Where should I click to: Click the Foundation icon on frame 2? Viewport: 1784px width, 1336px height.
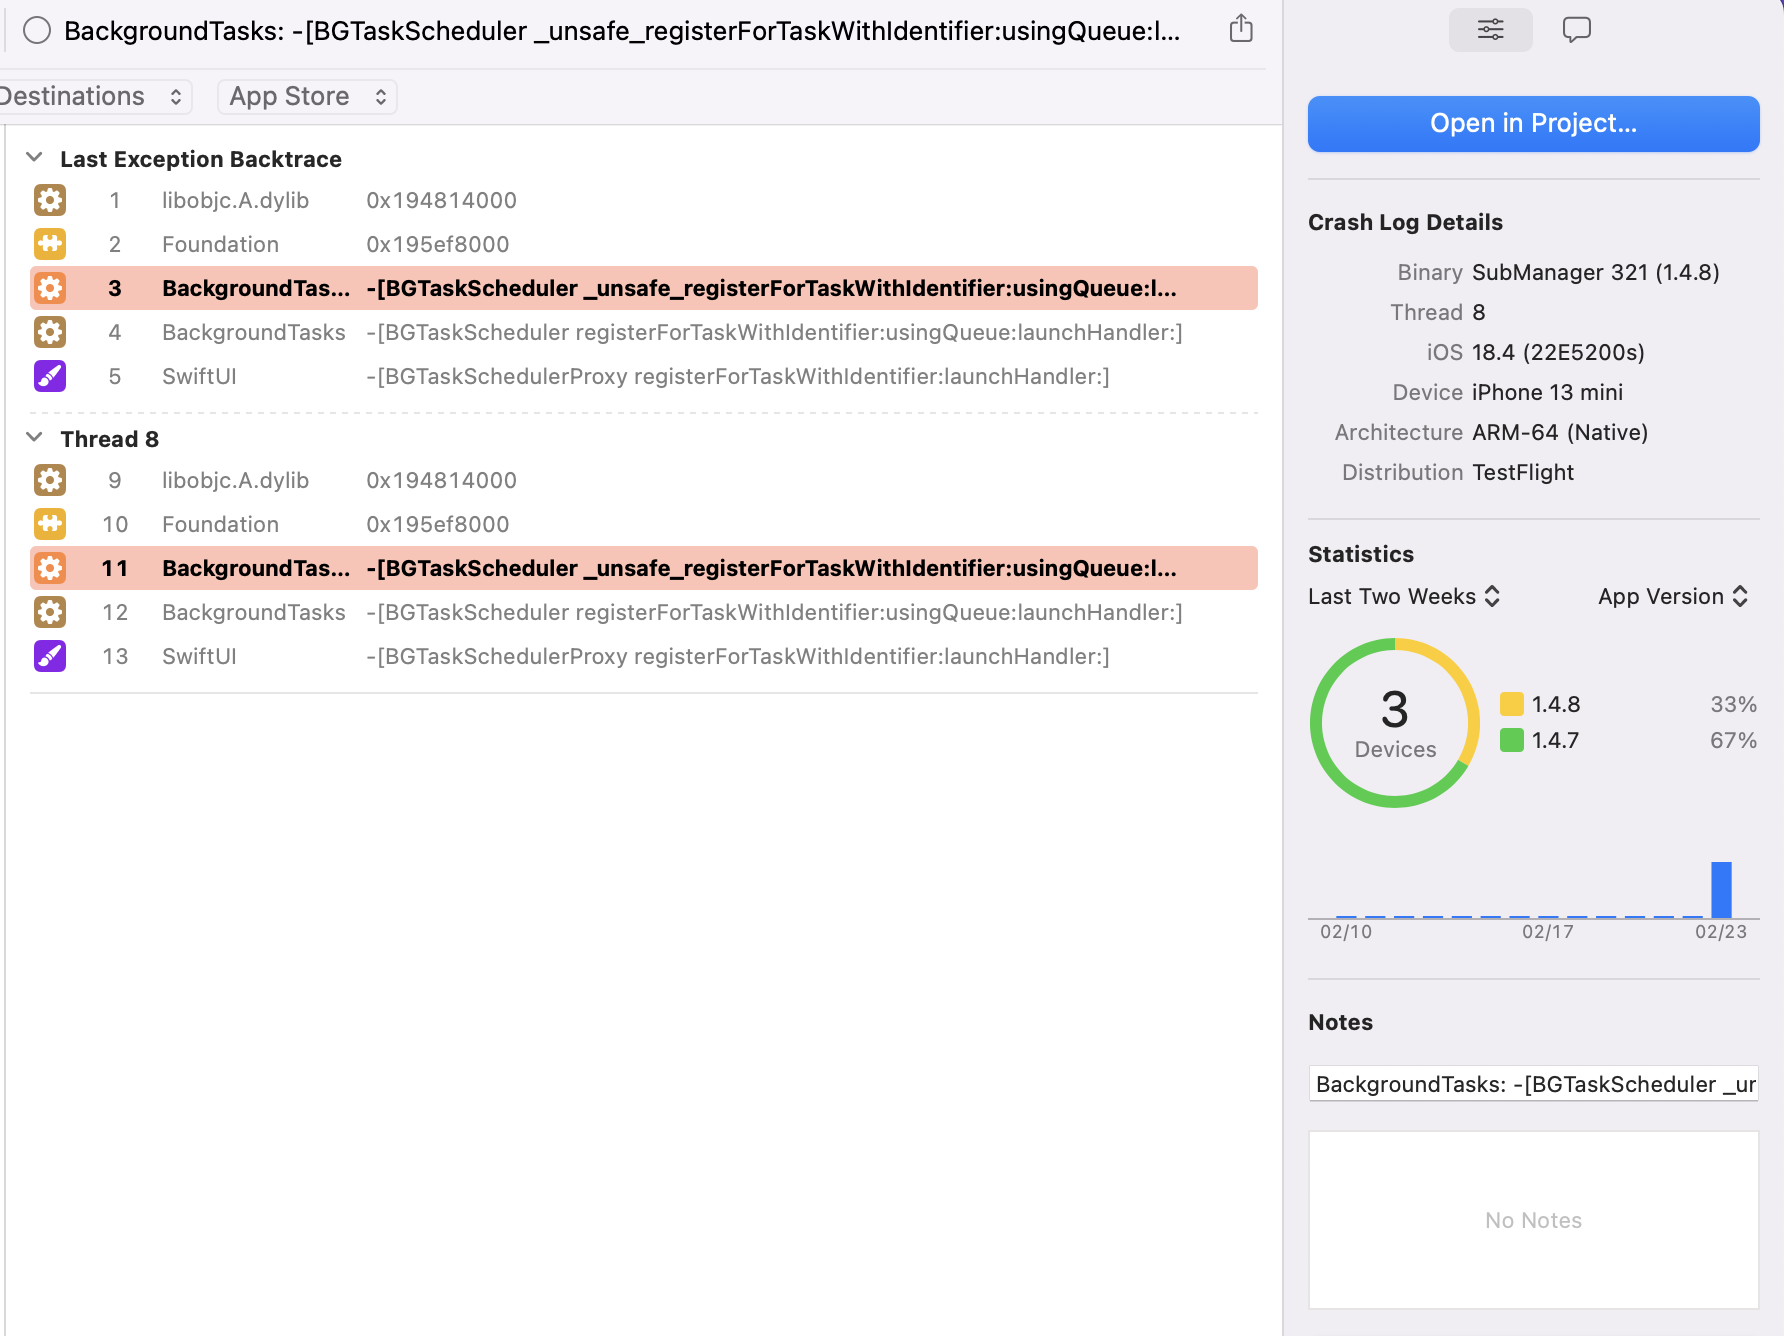click(x=50, y=244)
